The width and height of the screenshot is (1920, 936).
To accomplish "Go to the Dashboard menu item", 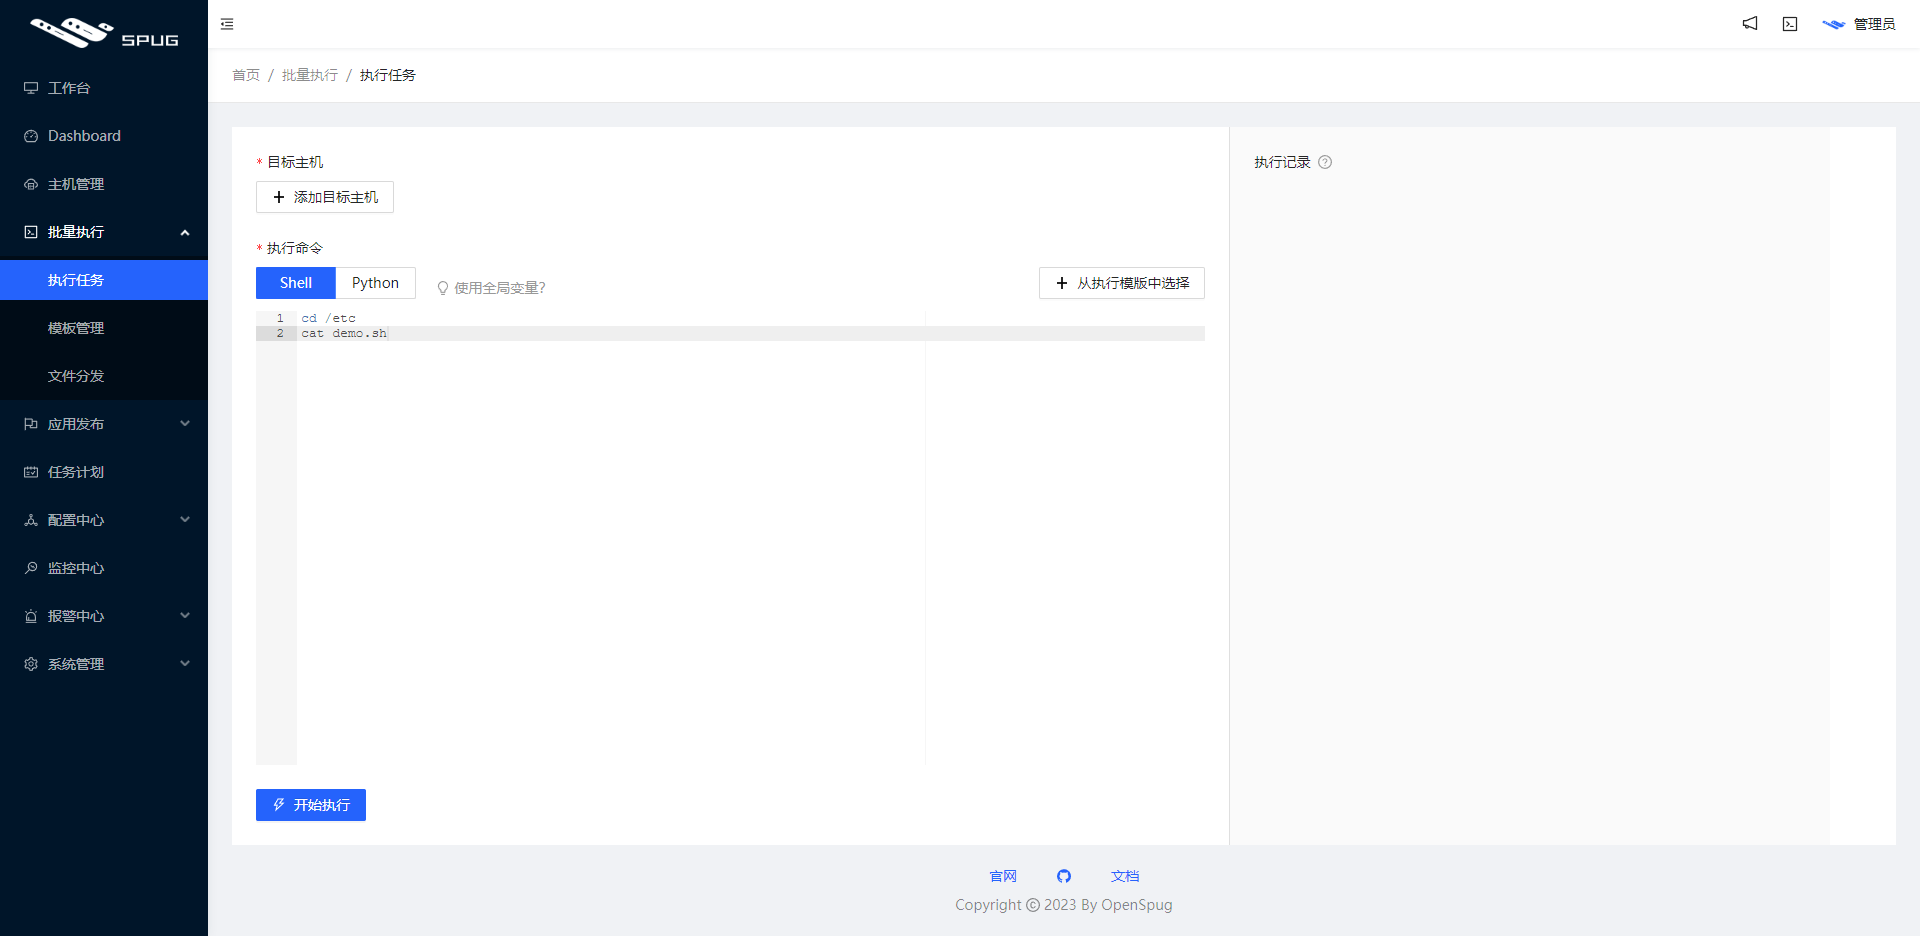I will [104, 136].
